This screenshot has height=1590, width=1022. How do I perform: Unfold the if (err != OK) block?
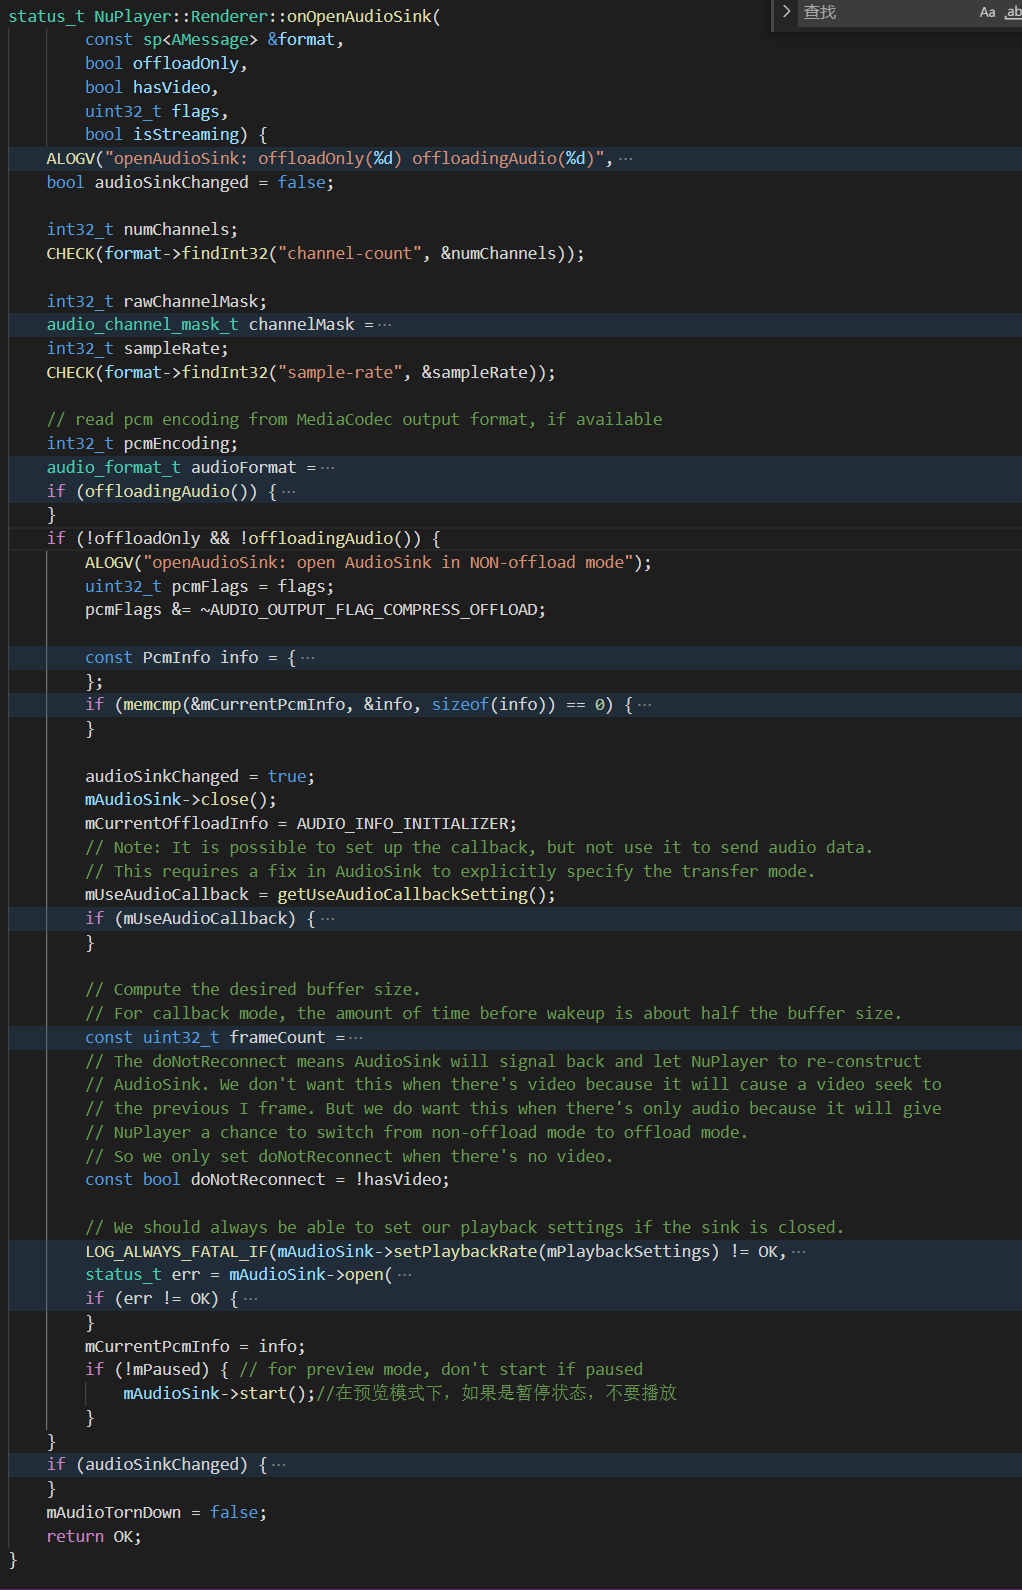click(x=250, y=1299)
